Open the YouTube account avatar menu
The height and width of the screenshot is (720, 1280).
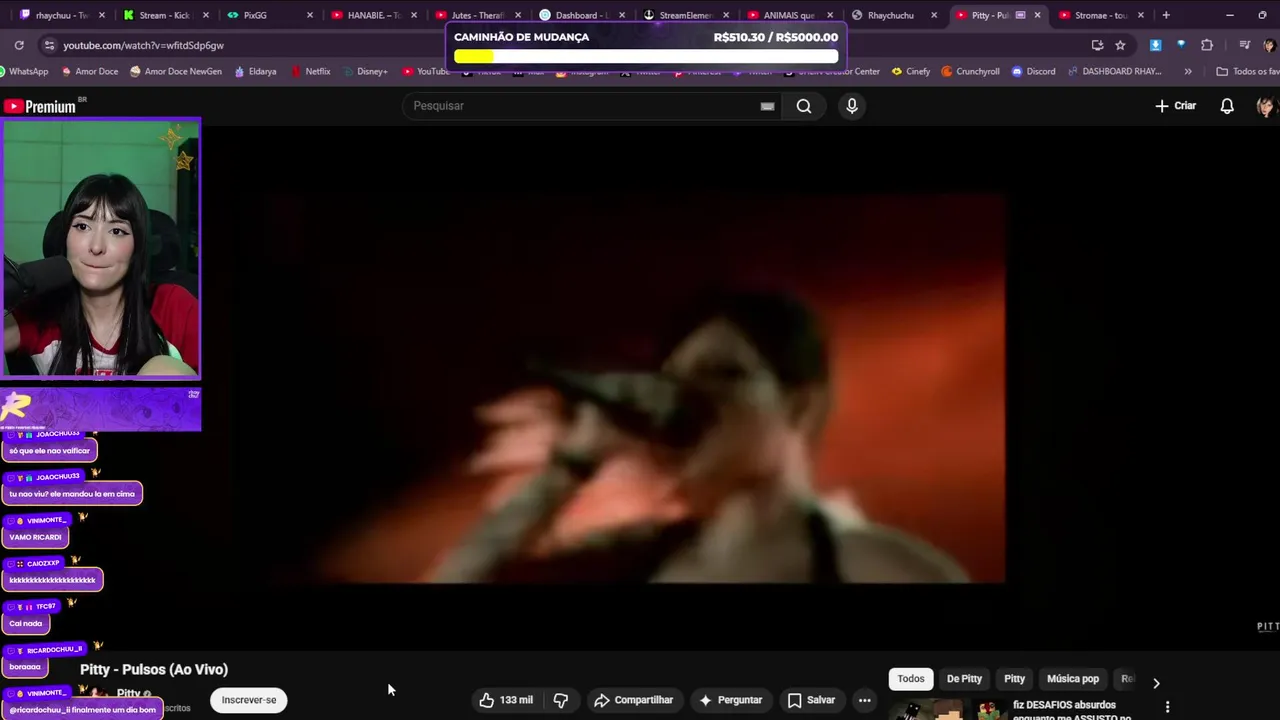pos(1266,106)
